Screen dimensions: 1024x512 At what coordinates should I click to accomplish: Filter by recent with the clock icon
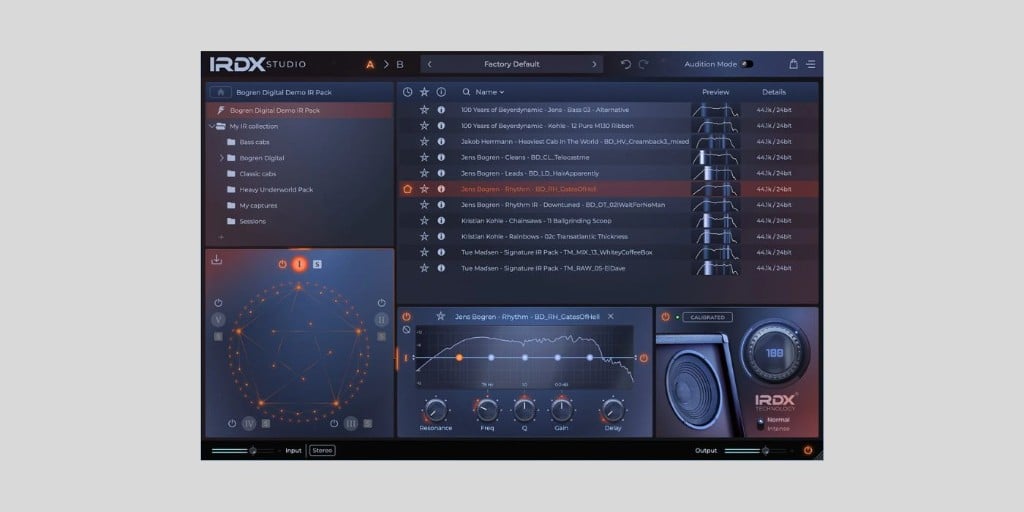408,92
